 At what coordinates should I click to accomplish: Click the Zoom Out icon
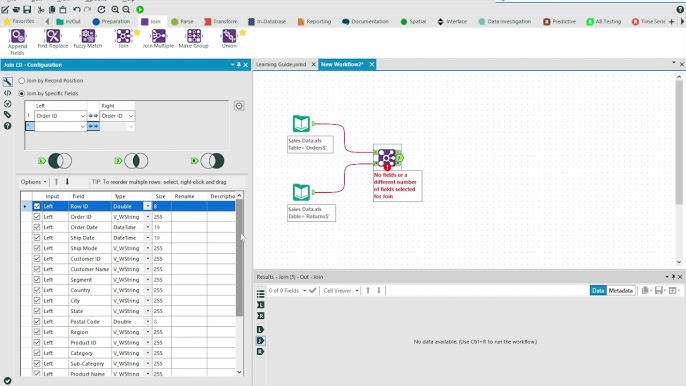pos(126,9)
